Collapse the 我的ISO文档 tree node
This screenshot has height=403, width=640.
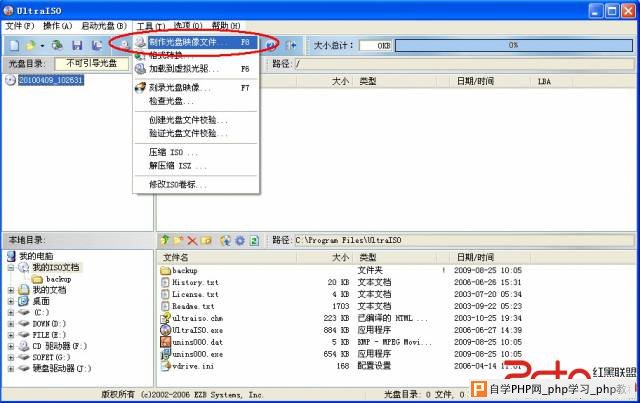[x=11, y=268]
